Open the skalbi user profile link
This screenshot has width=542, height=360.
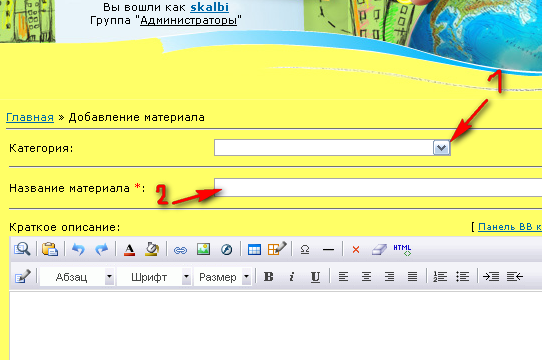209,7
